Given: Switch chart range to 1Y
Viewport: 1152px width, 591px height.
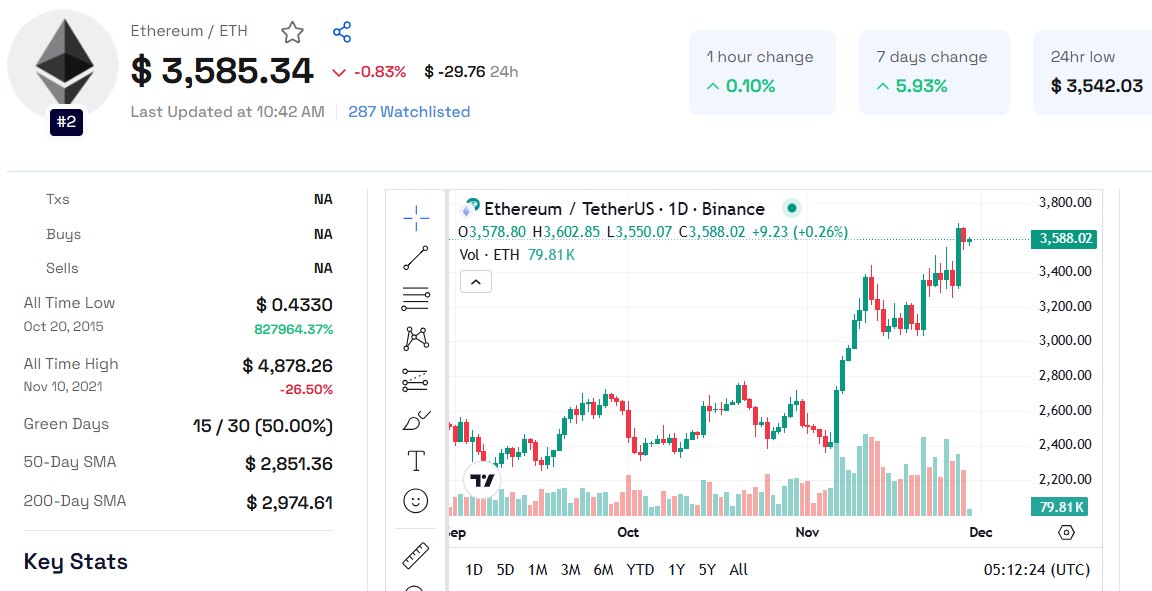Looking at the screenshot, I should (x=676, y=570).
